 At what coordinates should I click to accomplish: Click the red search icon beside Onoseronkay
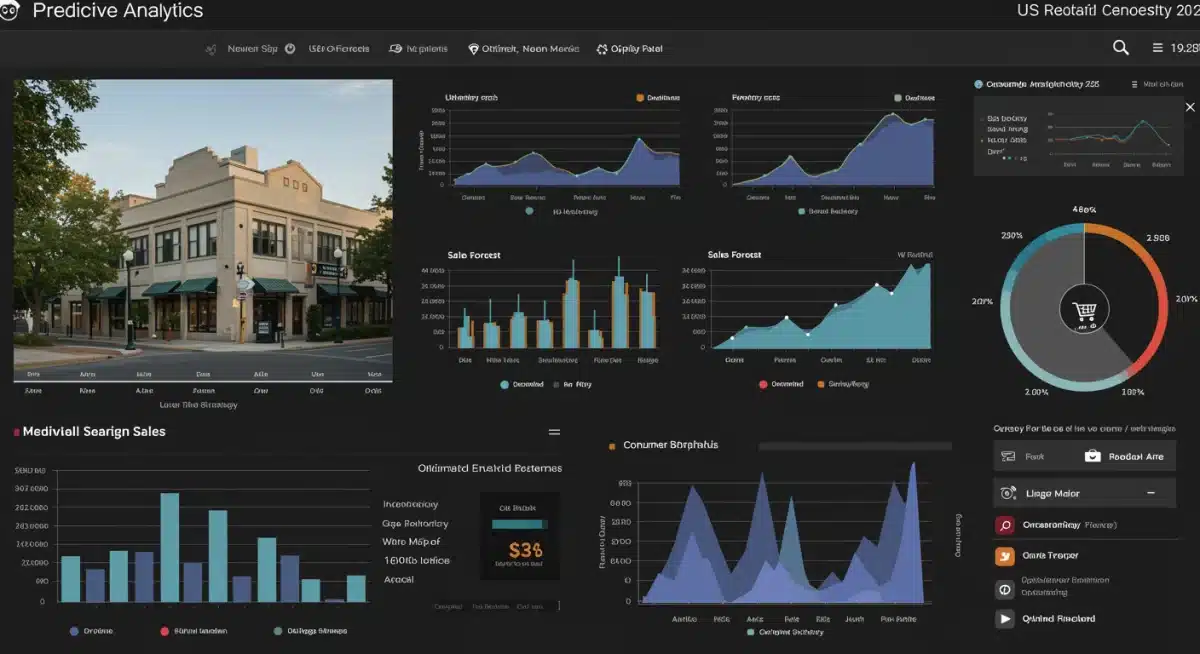[x=1004, y=524]
